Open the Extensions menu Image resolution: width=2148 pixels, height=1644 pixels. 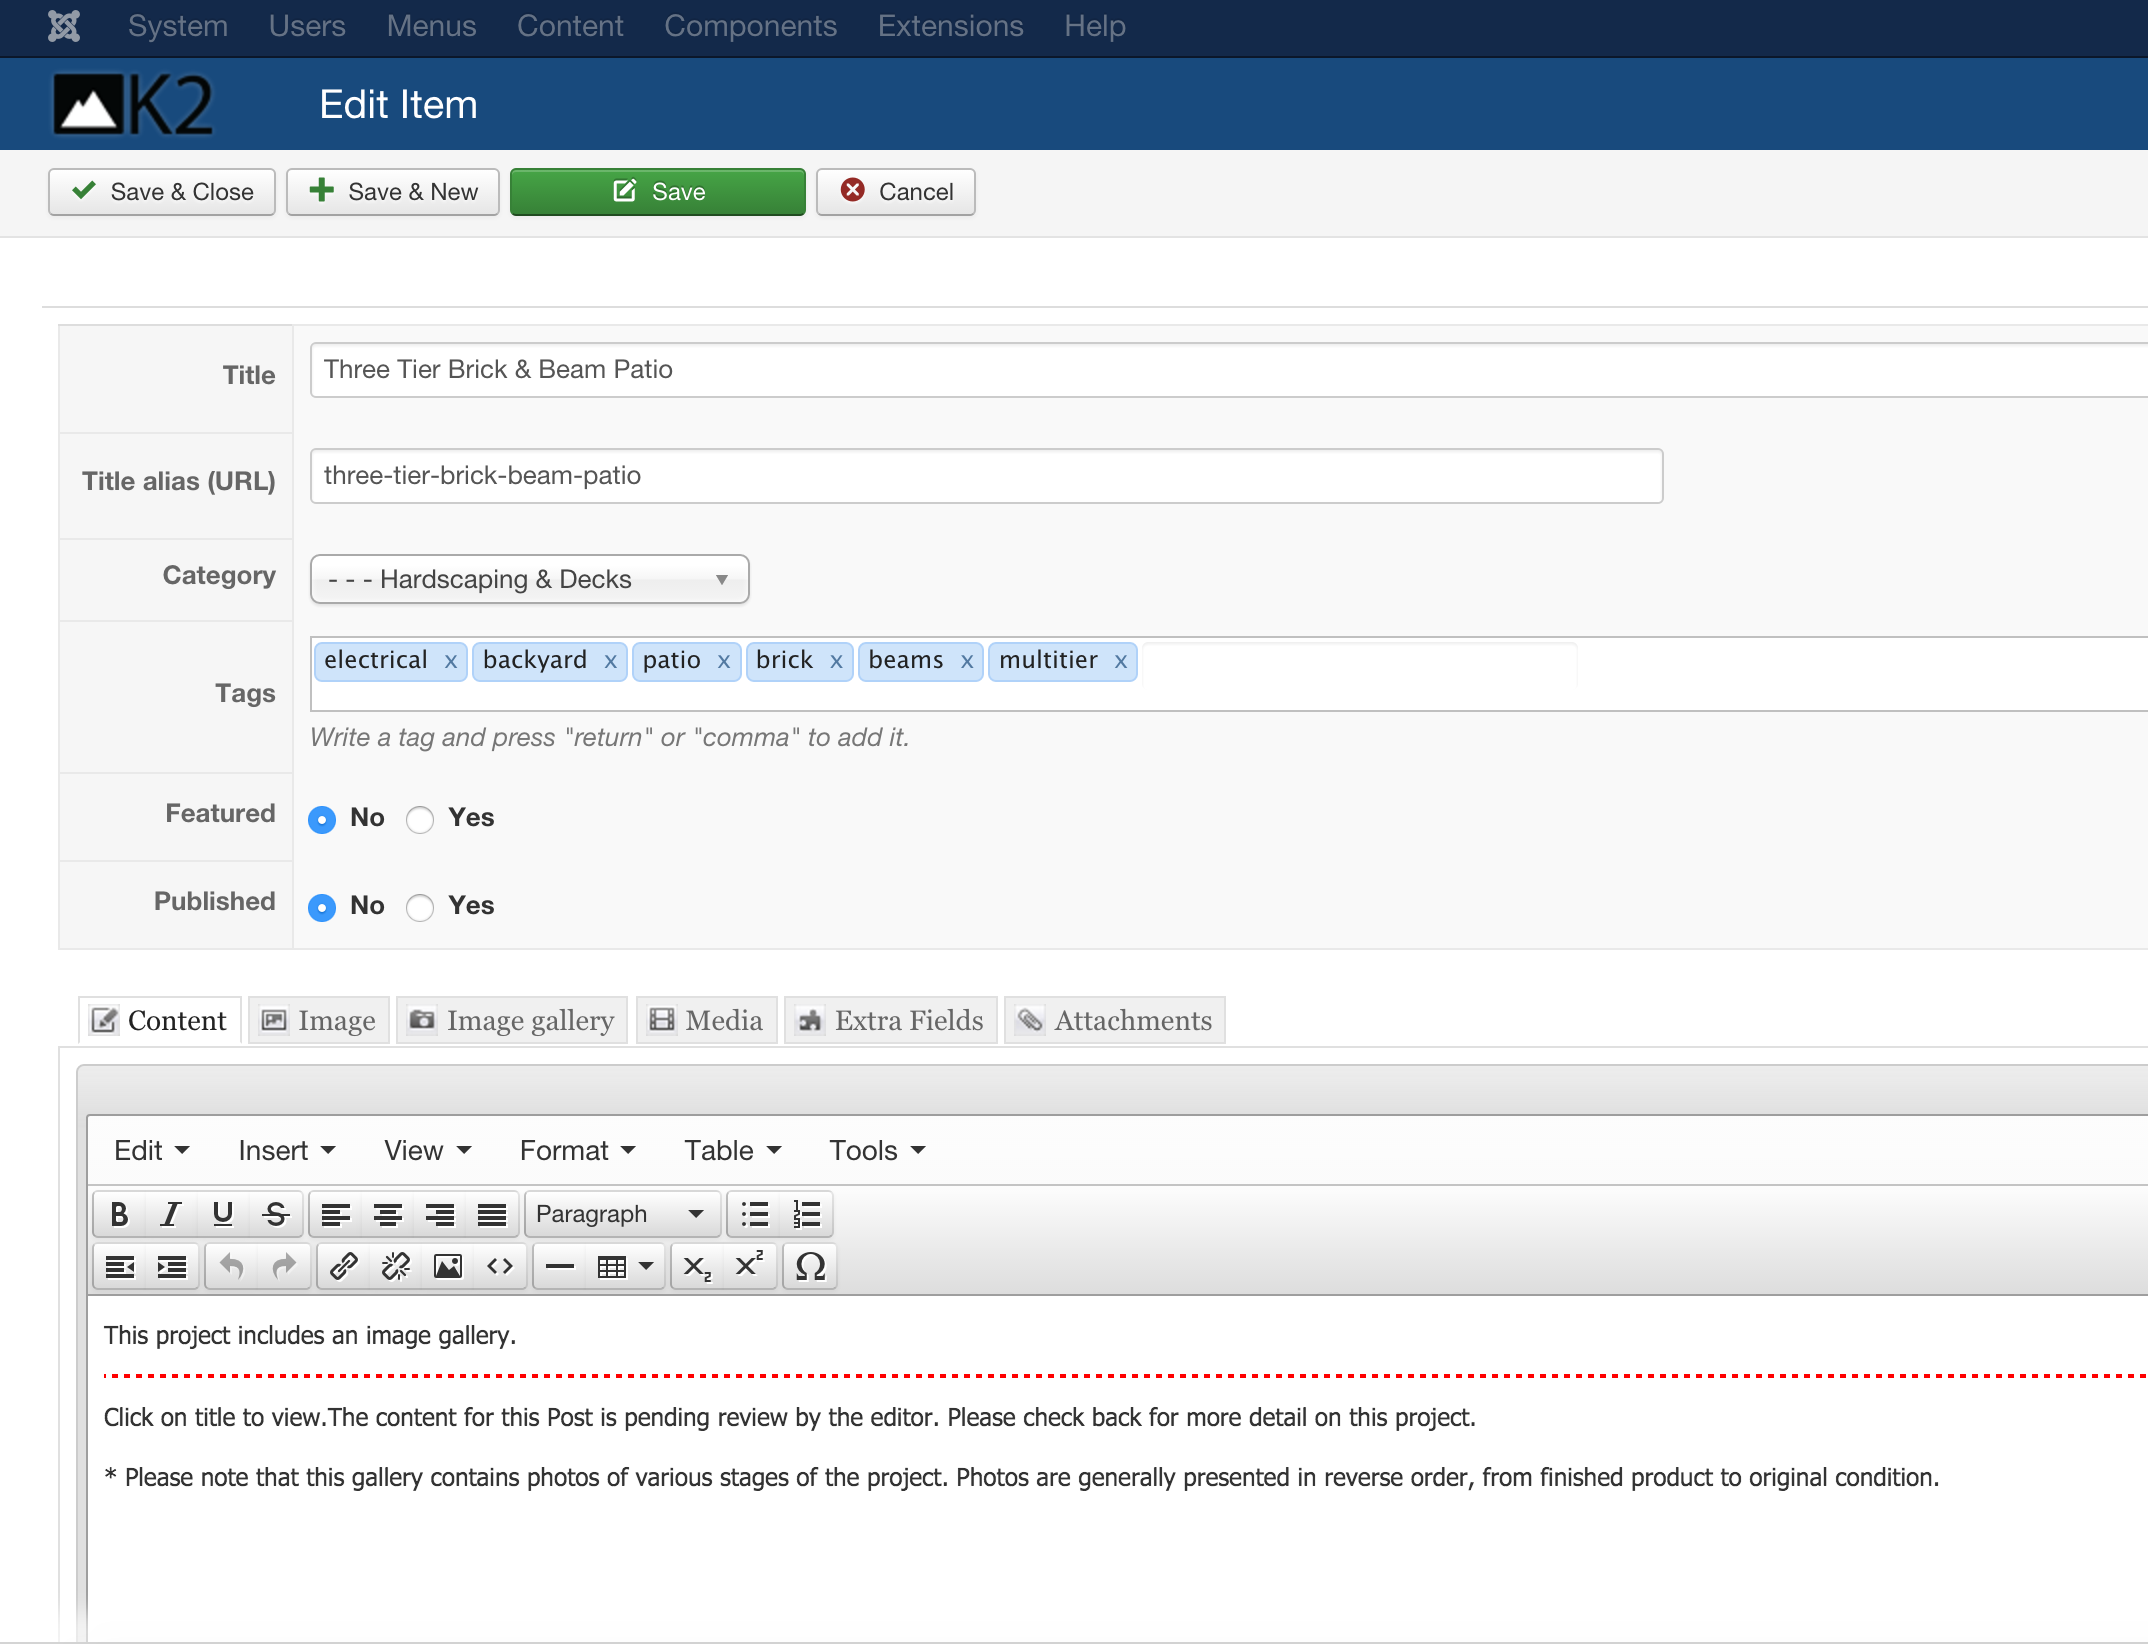click(950, 26)
